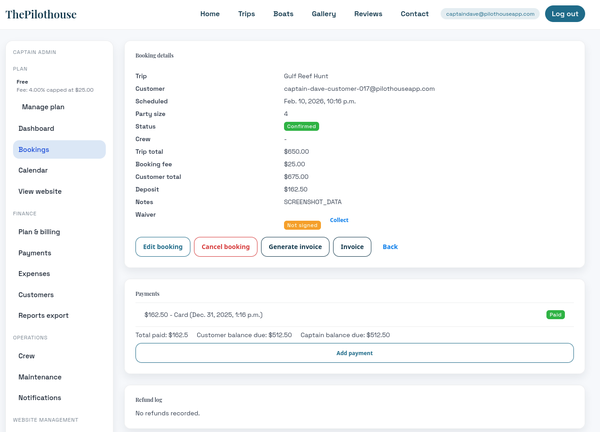The image size is (600, 432).
Task: Open the Gallery page
Action: [323, 14]
